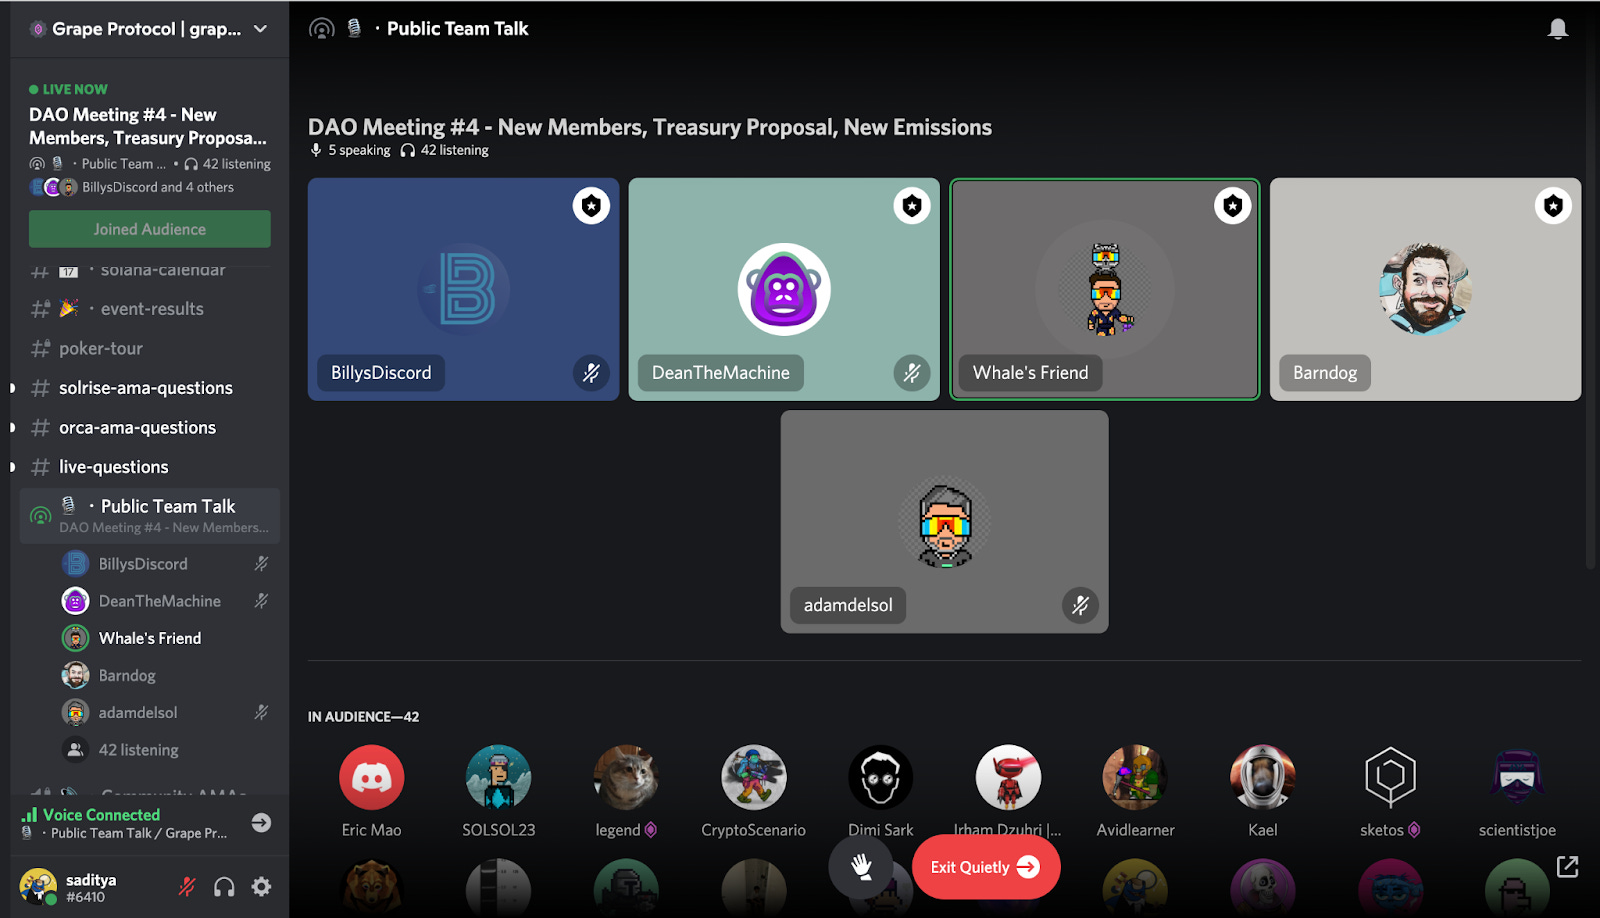The width and height of the screenshot is (1600, 918).
Task: Click the Public Team Talk / Grape Pr... voice path
Action: coord(139,833)
